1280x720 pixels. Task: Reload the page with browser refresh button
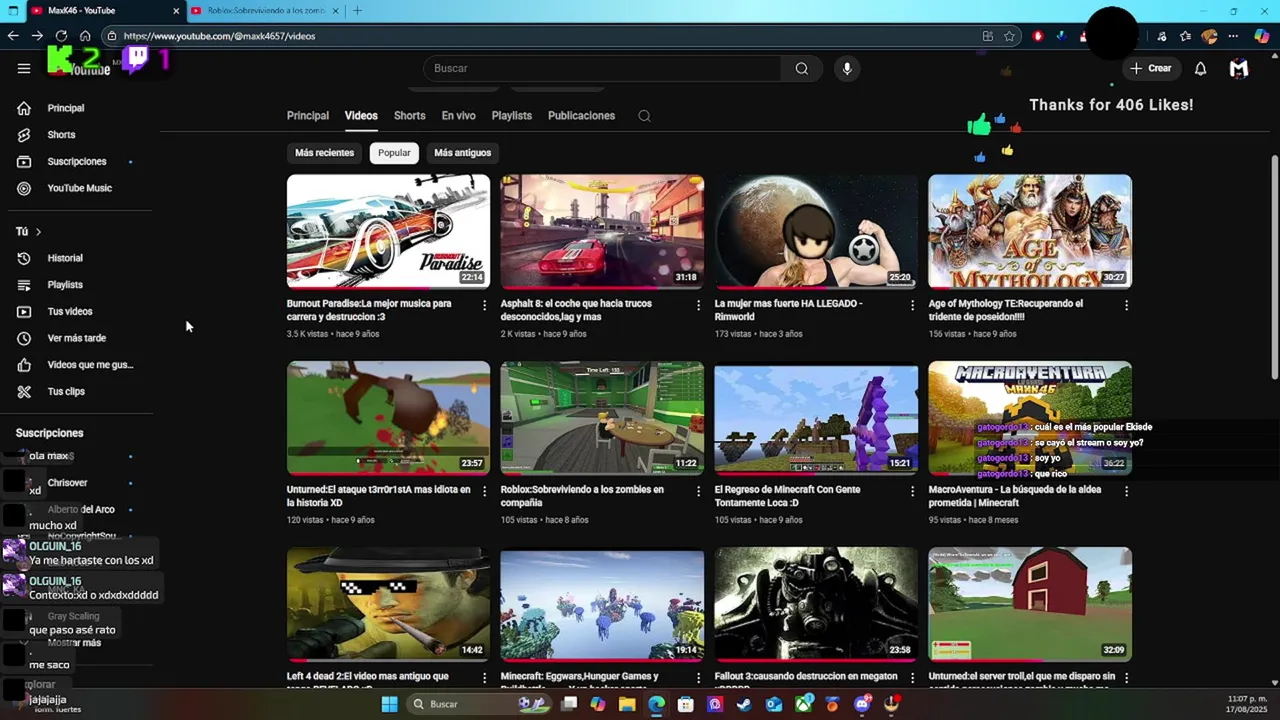pyautogui.click(x=61, y=36)
